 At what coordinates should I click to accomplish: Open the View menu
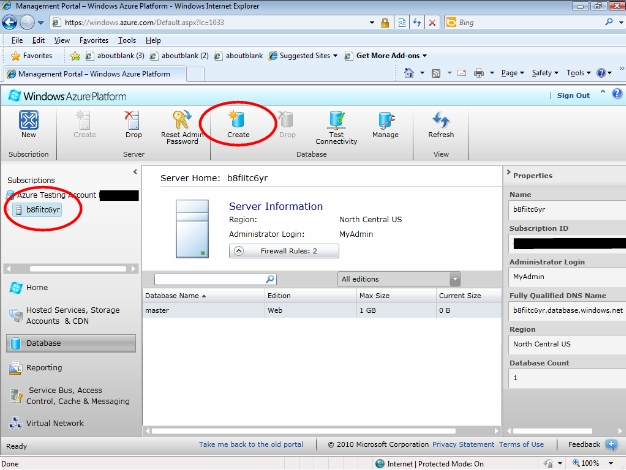(62, 40)
